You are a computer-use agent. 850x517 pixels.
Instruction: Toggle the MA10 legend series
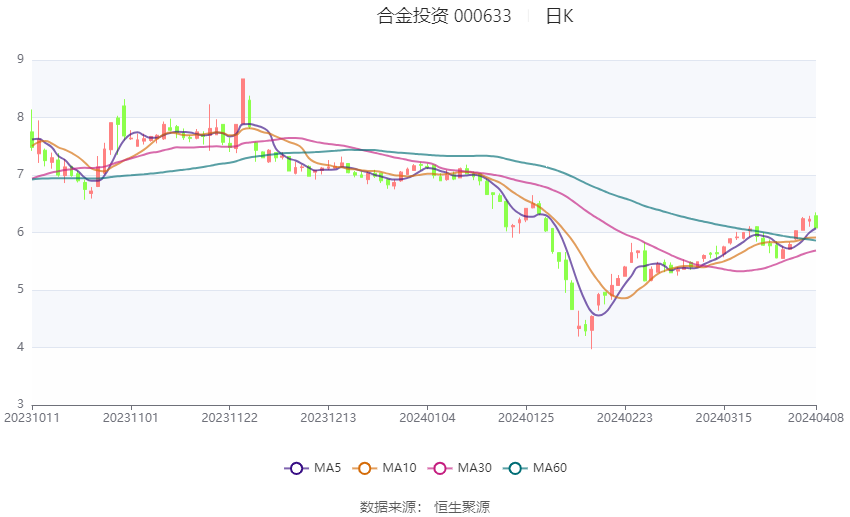(384, 468)
